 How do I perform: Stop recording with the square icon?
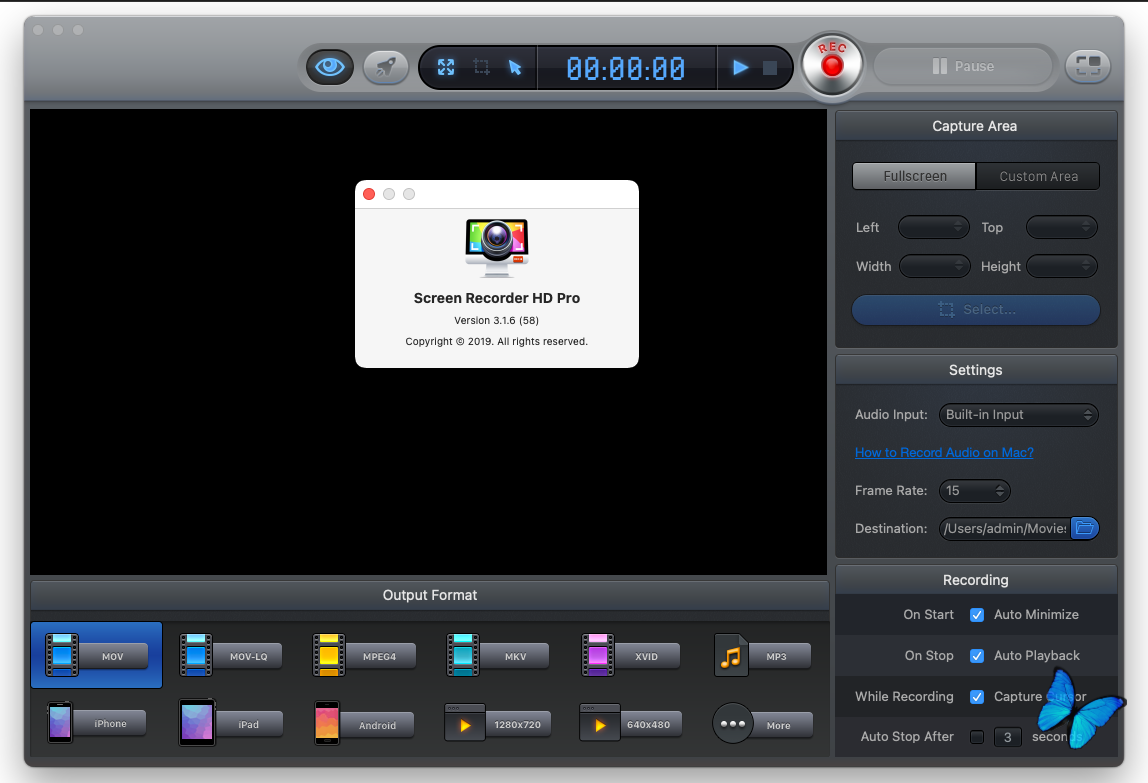coord(769,68)
